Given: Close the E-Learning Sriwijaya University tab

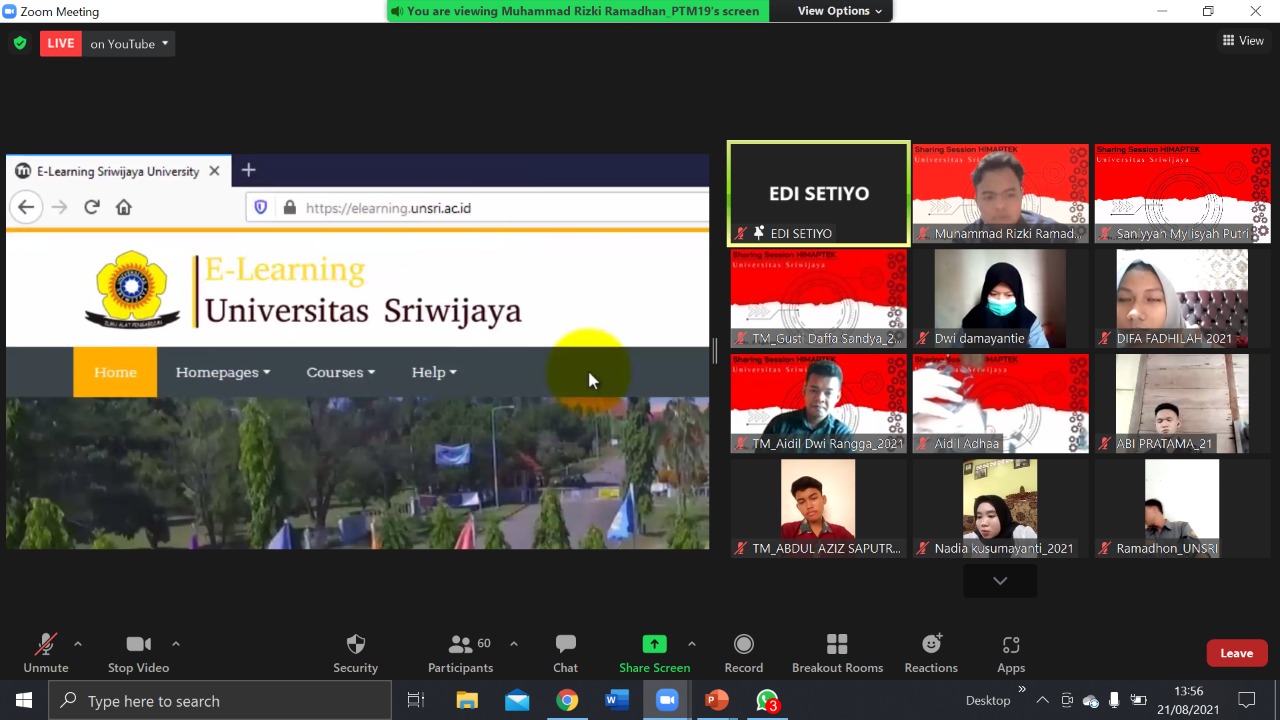Looking at the screenshot, I should pos(214,171).
